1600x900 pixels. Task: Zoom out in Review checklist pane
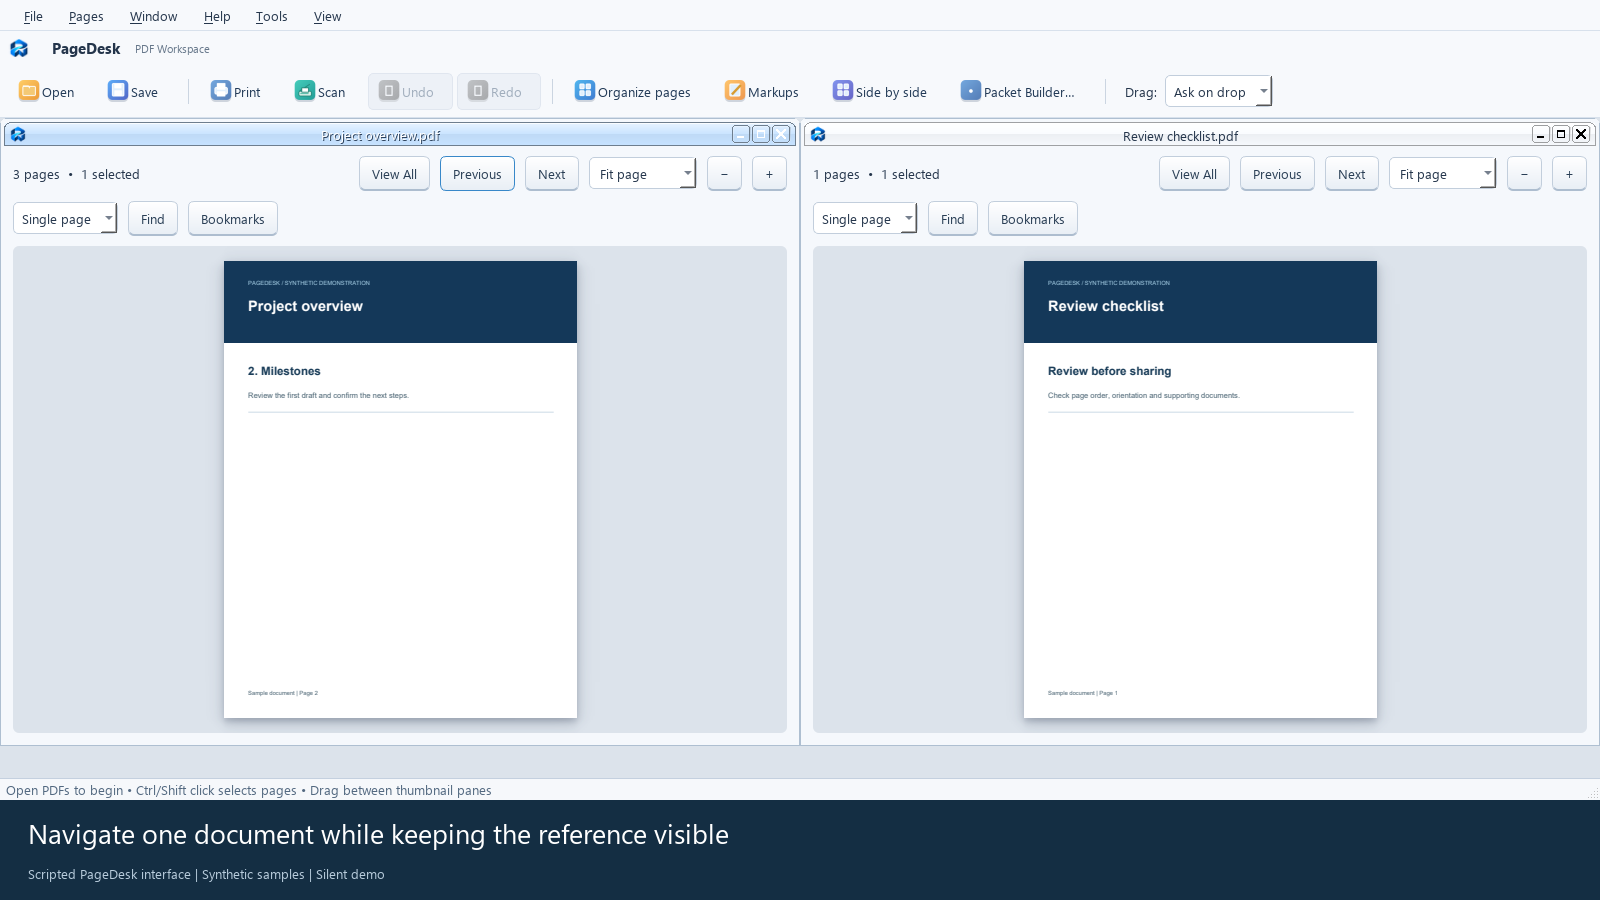[1524, 174]
